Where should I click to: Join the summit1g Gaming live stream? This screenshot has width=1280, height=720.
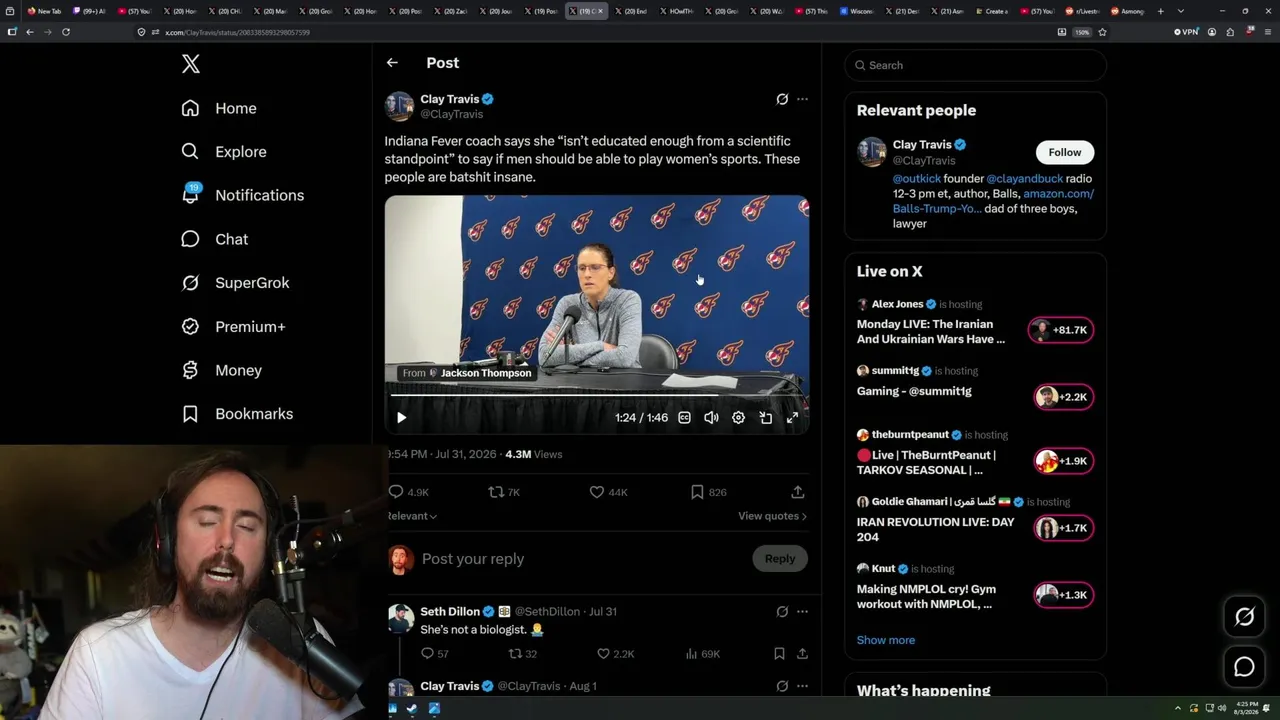click(975, 390)
